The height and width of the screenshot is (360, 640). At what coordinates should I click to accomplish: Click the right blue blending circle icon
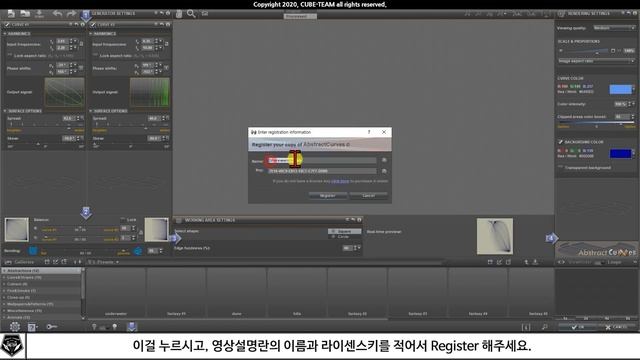tap(138, 251)
